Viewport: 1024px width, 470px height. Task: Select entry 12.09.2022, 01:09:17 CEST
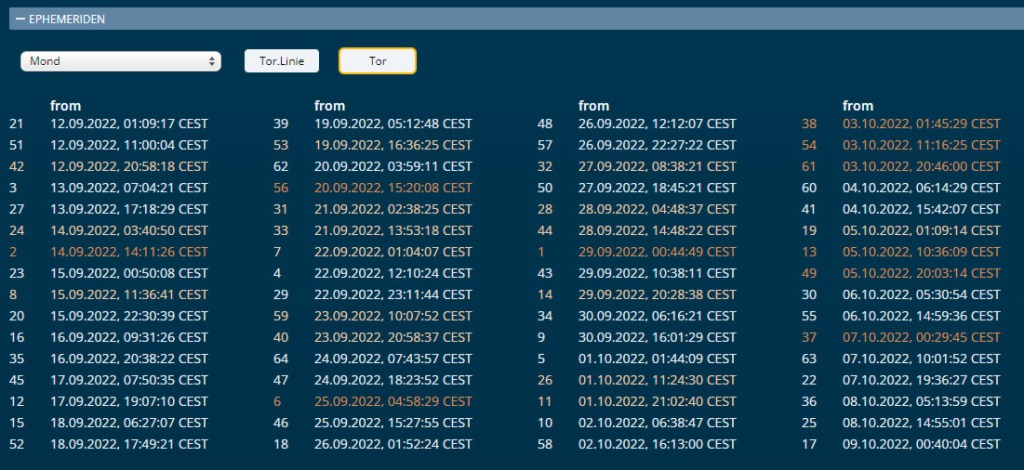coord(127,124)
